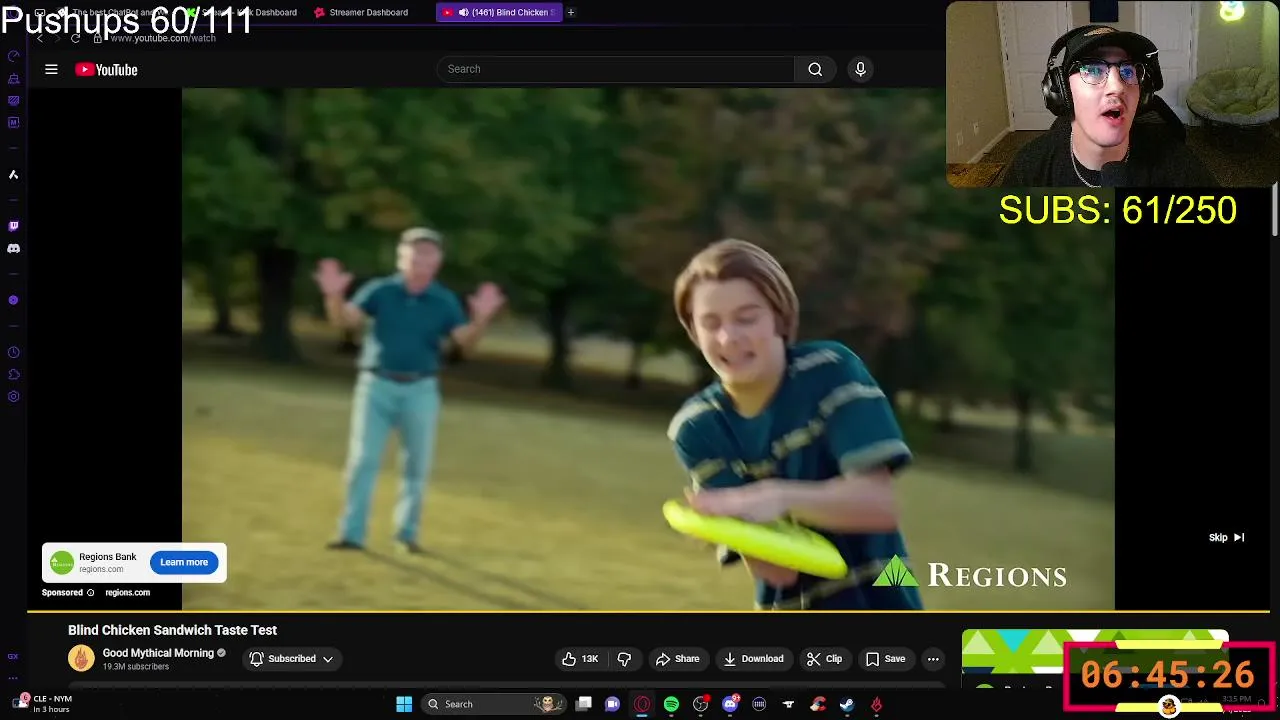Skip the Regions Bank ad
This screenshot has height=720, width=1280.
click(1226, 538)
